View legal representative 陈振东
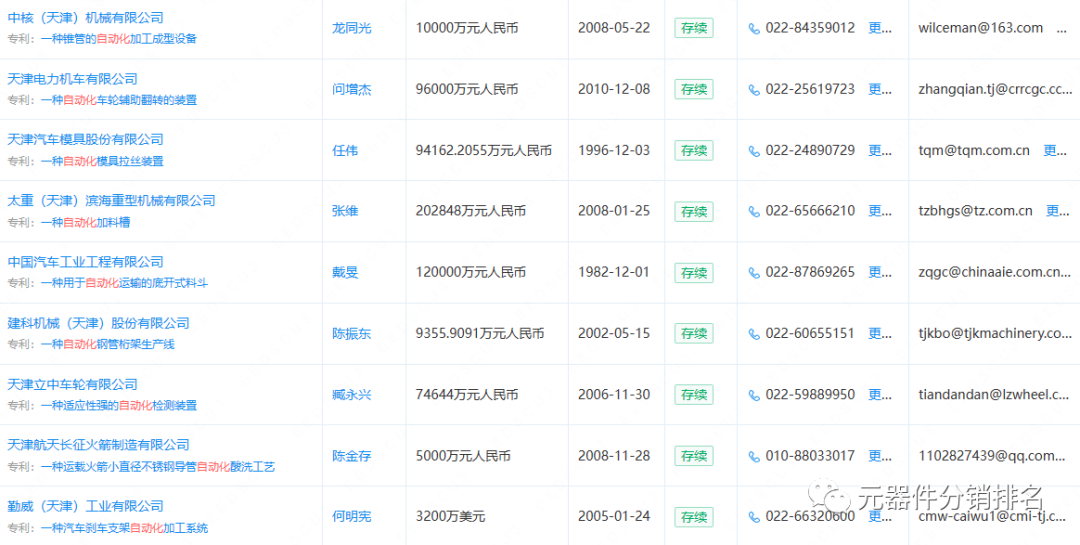This screenshot has height=545, width=1080. [352, 334]
